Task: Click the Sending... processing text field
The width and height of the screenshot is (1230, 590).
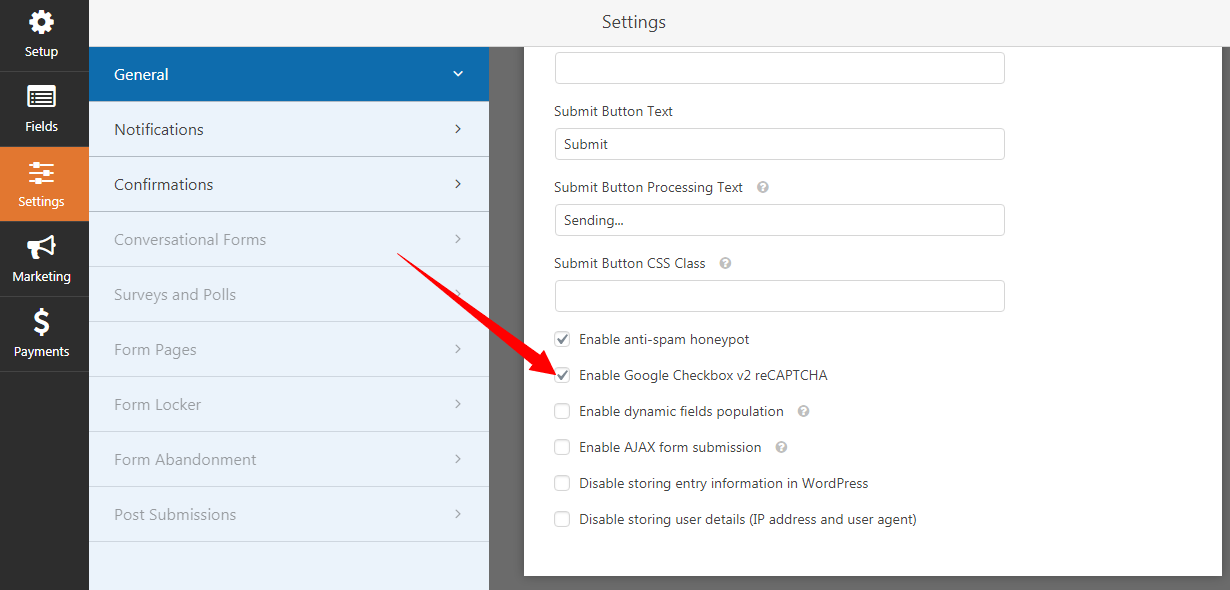Action: 779,220
